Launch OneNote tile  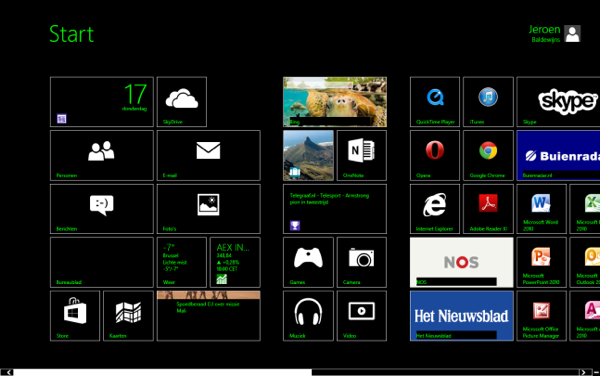pos(362,155)
